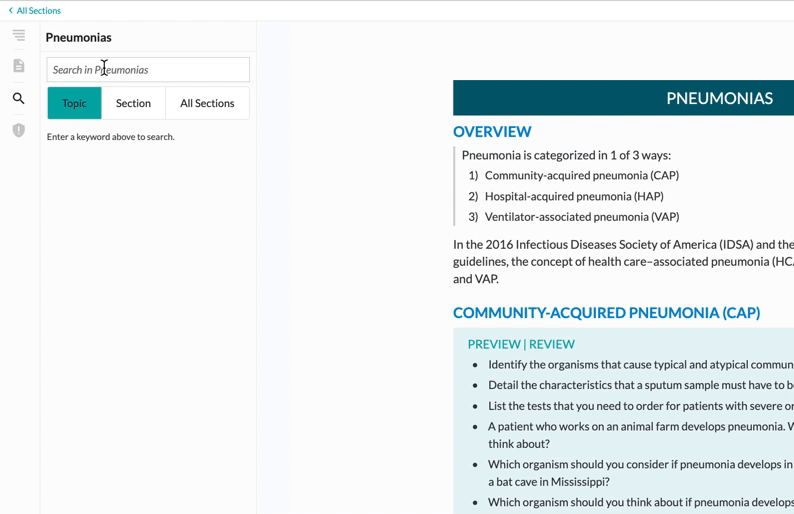Click 'Pneumonia is categorized in 1 of 3 ways'
The height and width of the screenshot is (514, 794).
pyautogui.click(x=566, y=155)
